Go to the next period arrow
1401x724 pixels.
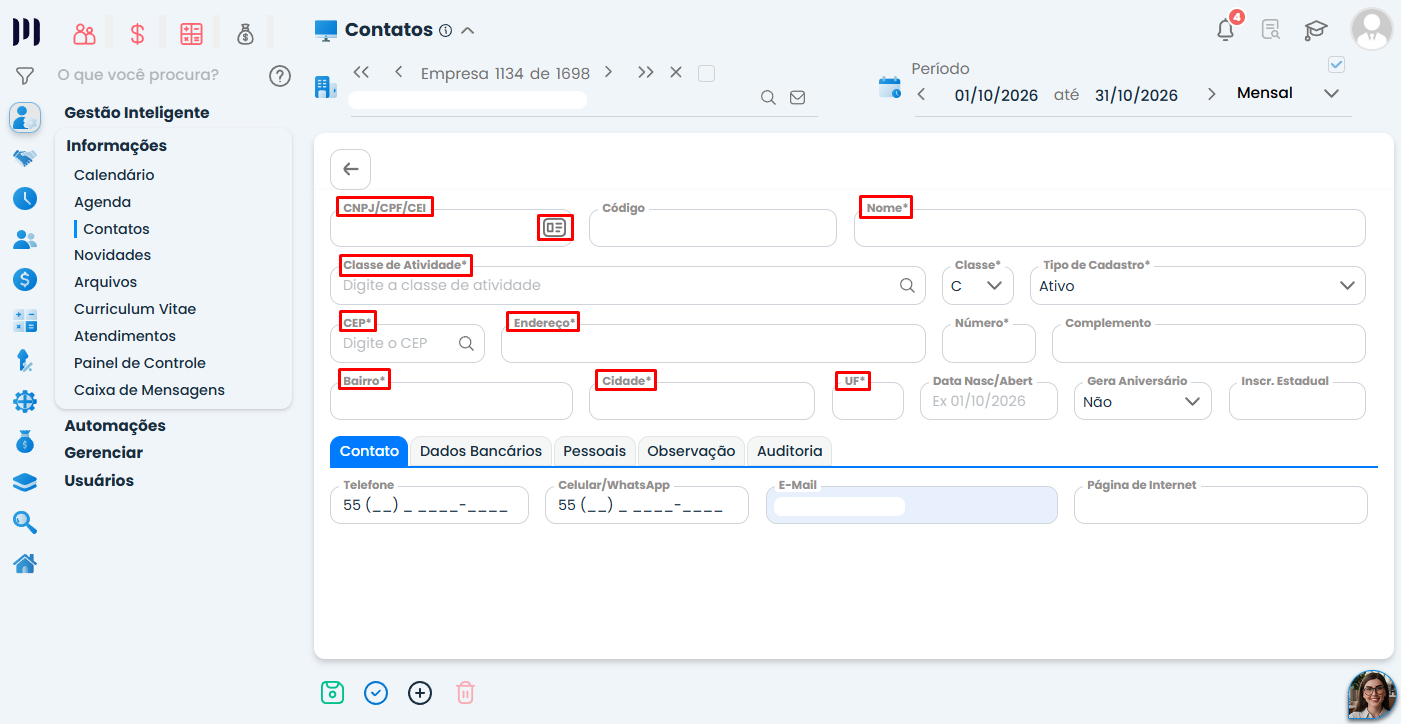tap(1212, 94)
